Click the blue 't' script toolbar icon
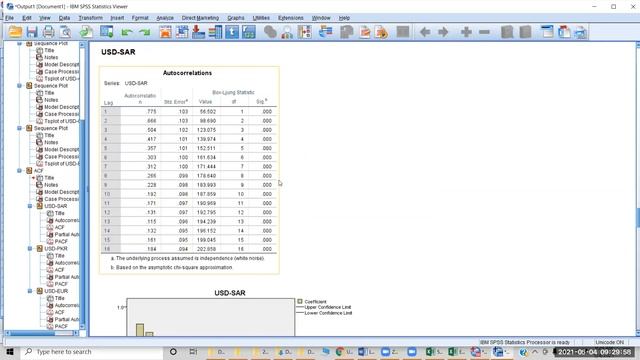This screenshot has height=360, width=640. (232, 32)
